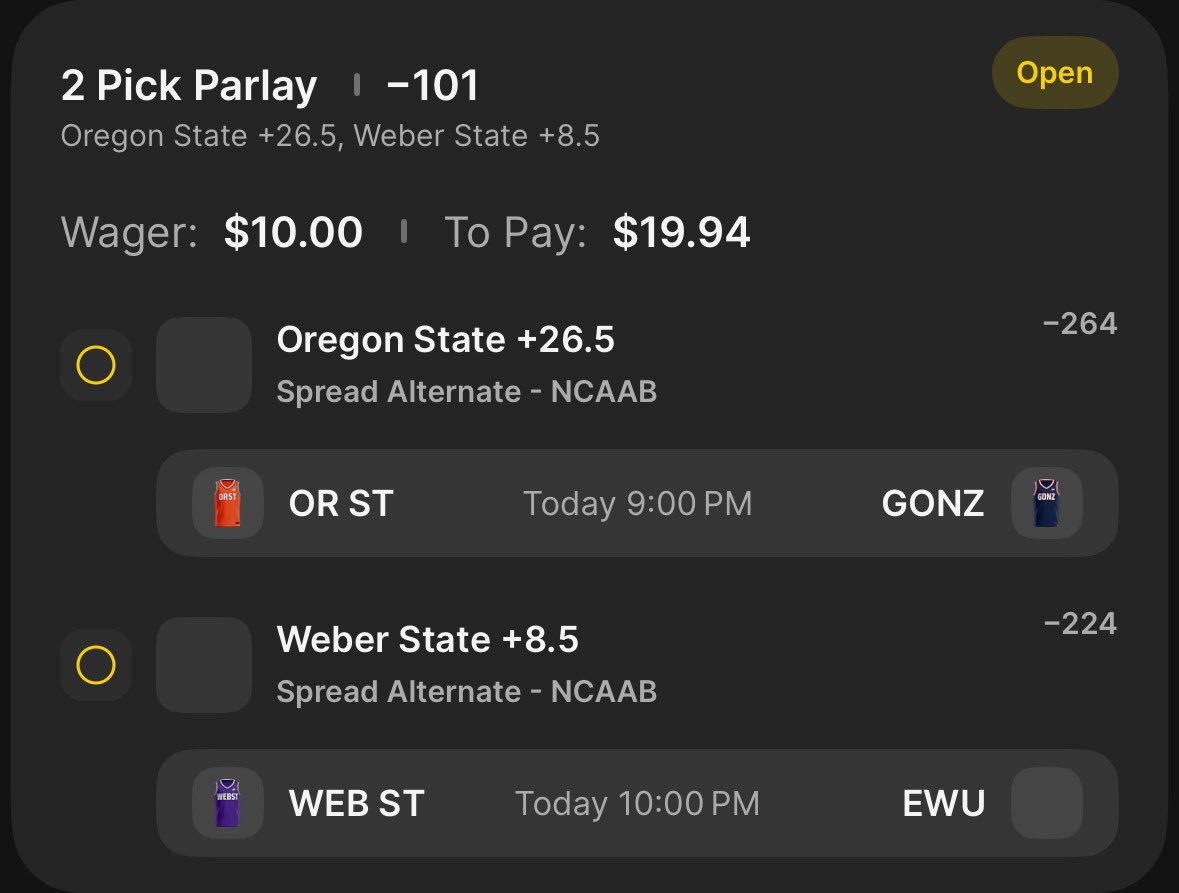The width and height of the screenshot is (1179, 893).
Task: Click the blank EWU team logo placeholder
Action: 1047,803
